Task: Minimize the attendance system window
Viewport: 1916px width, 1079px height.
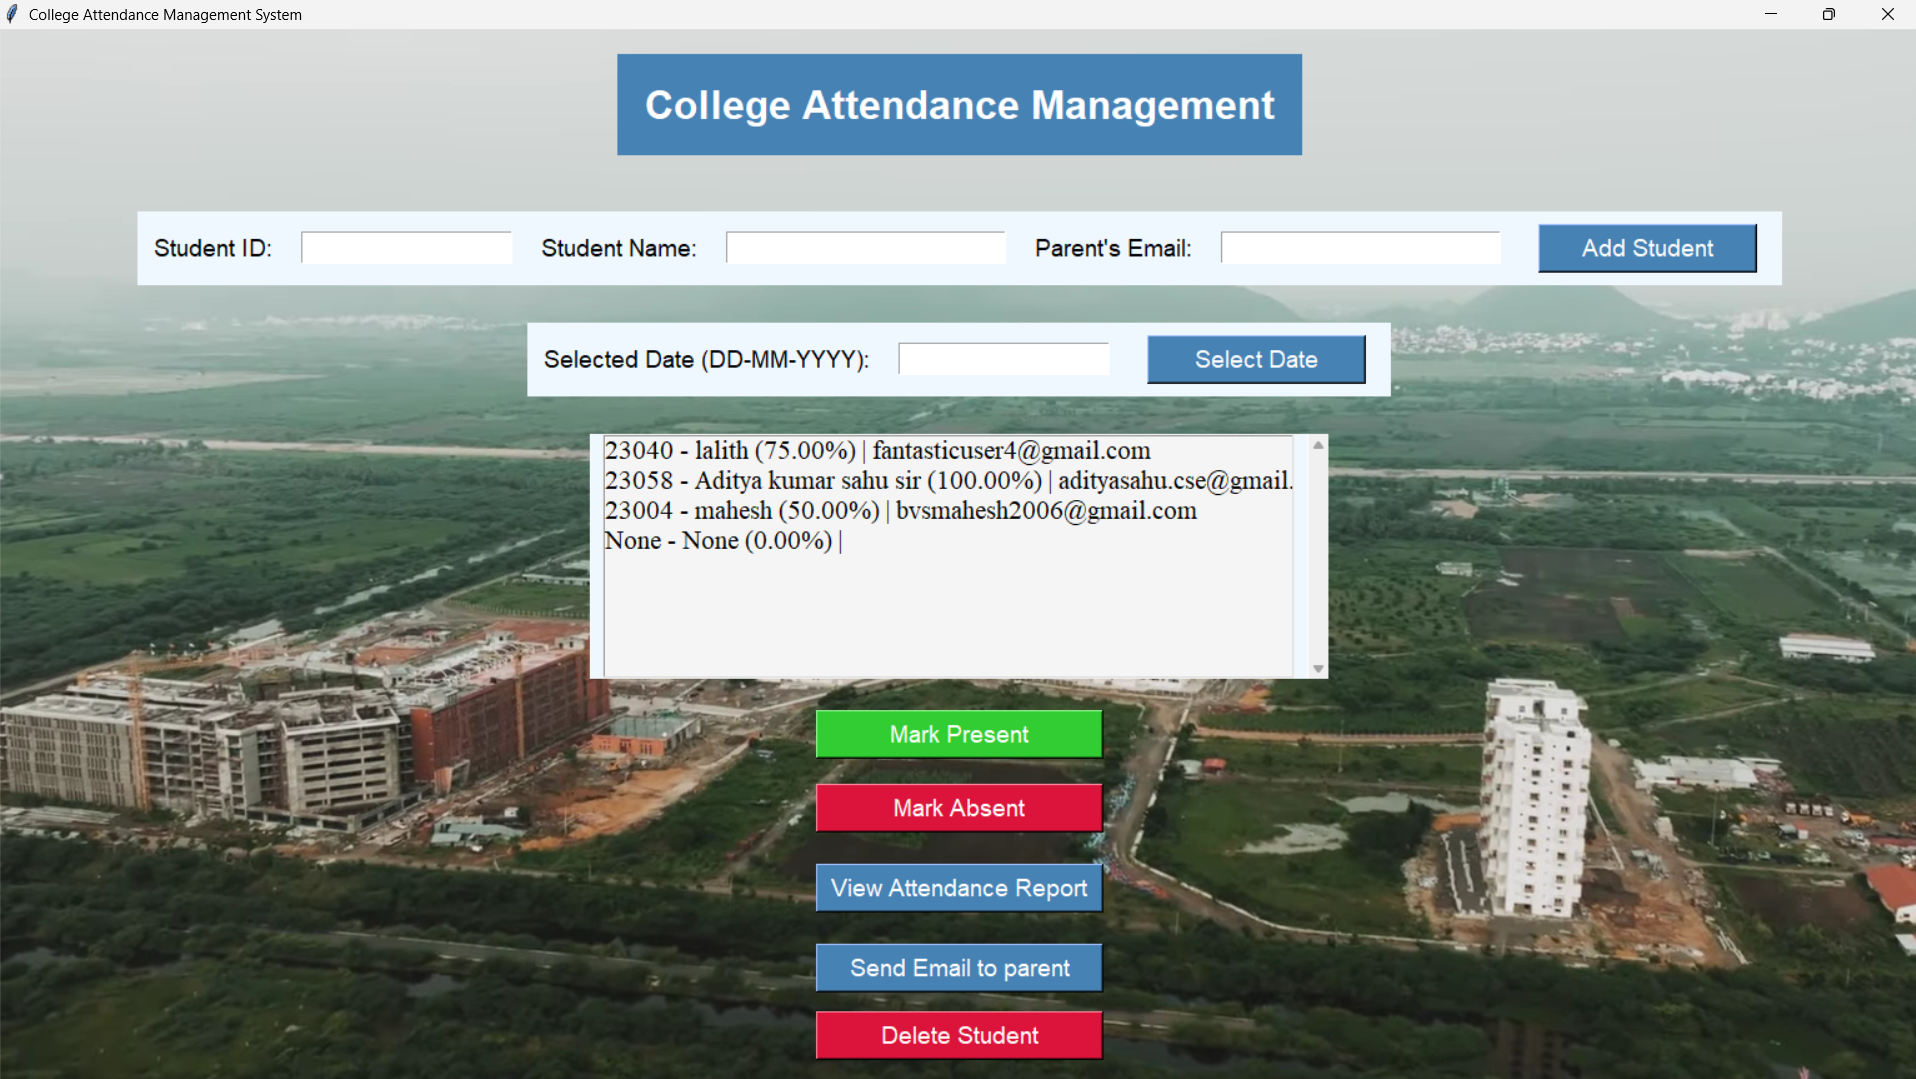Action: click(1771, 14)
